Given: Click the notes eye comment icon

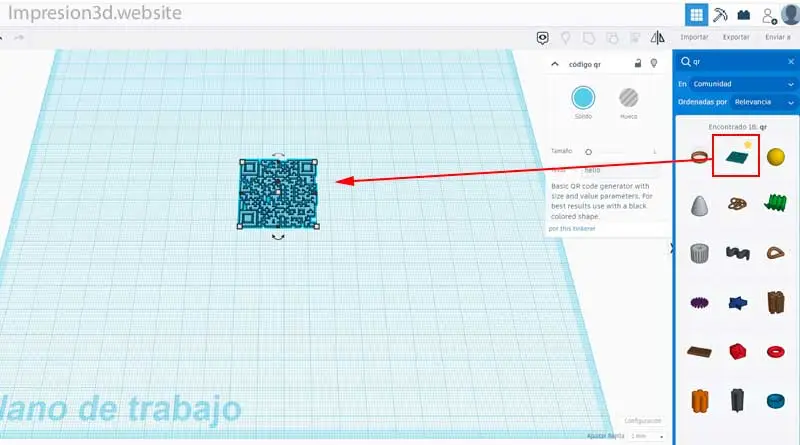Looking at the screenshot, I should point(542,38).
